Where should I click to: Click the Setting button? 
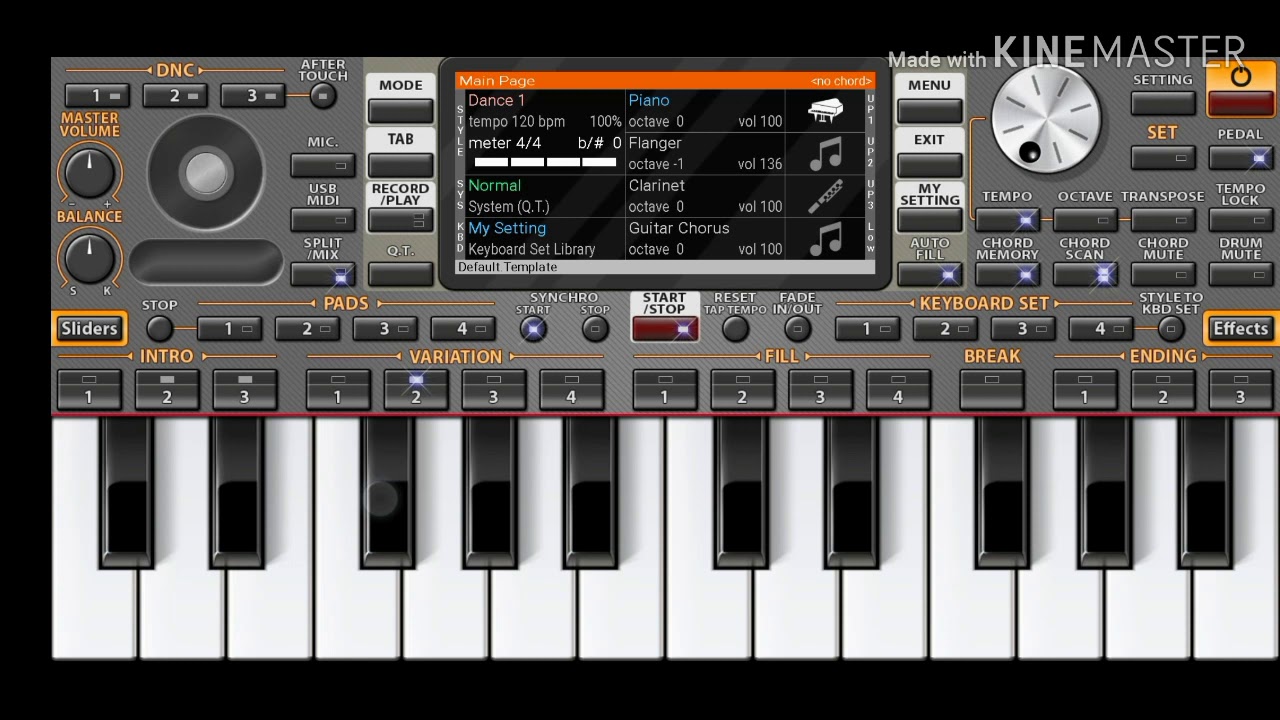pyautogui.click(x=1163, y=102)
